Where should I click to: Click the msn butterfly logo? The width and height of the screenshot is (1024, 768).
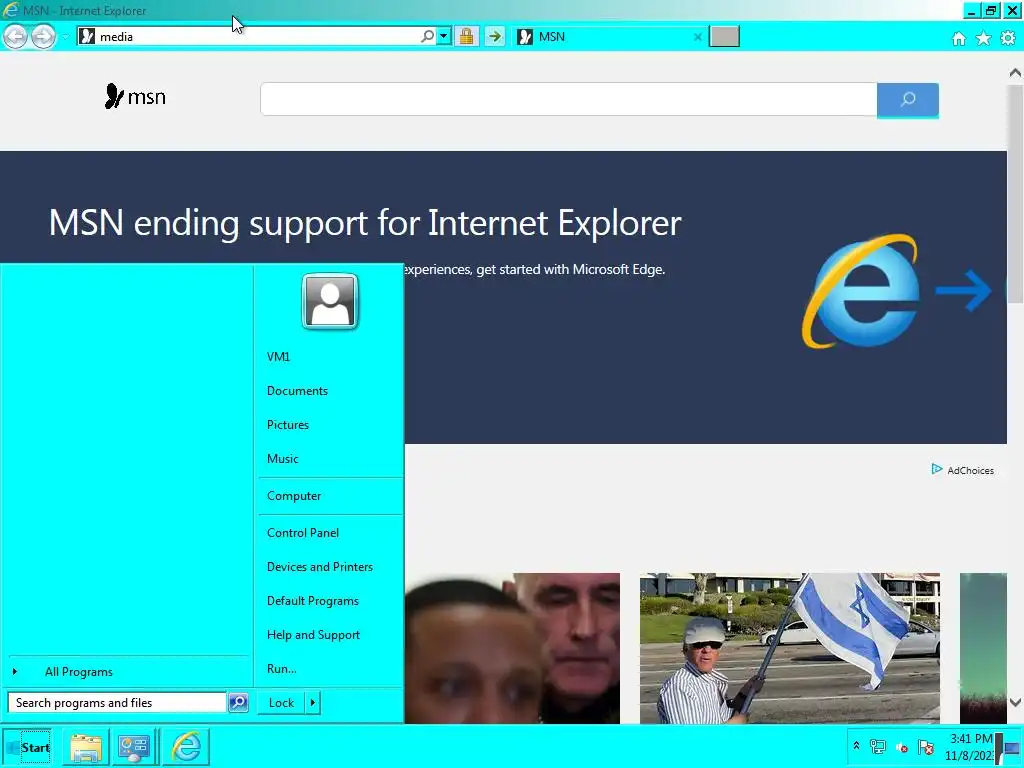coord(135,97)
